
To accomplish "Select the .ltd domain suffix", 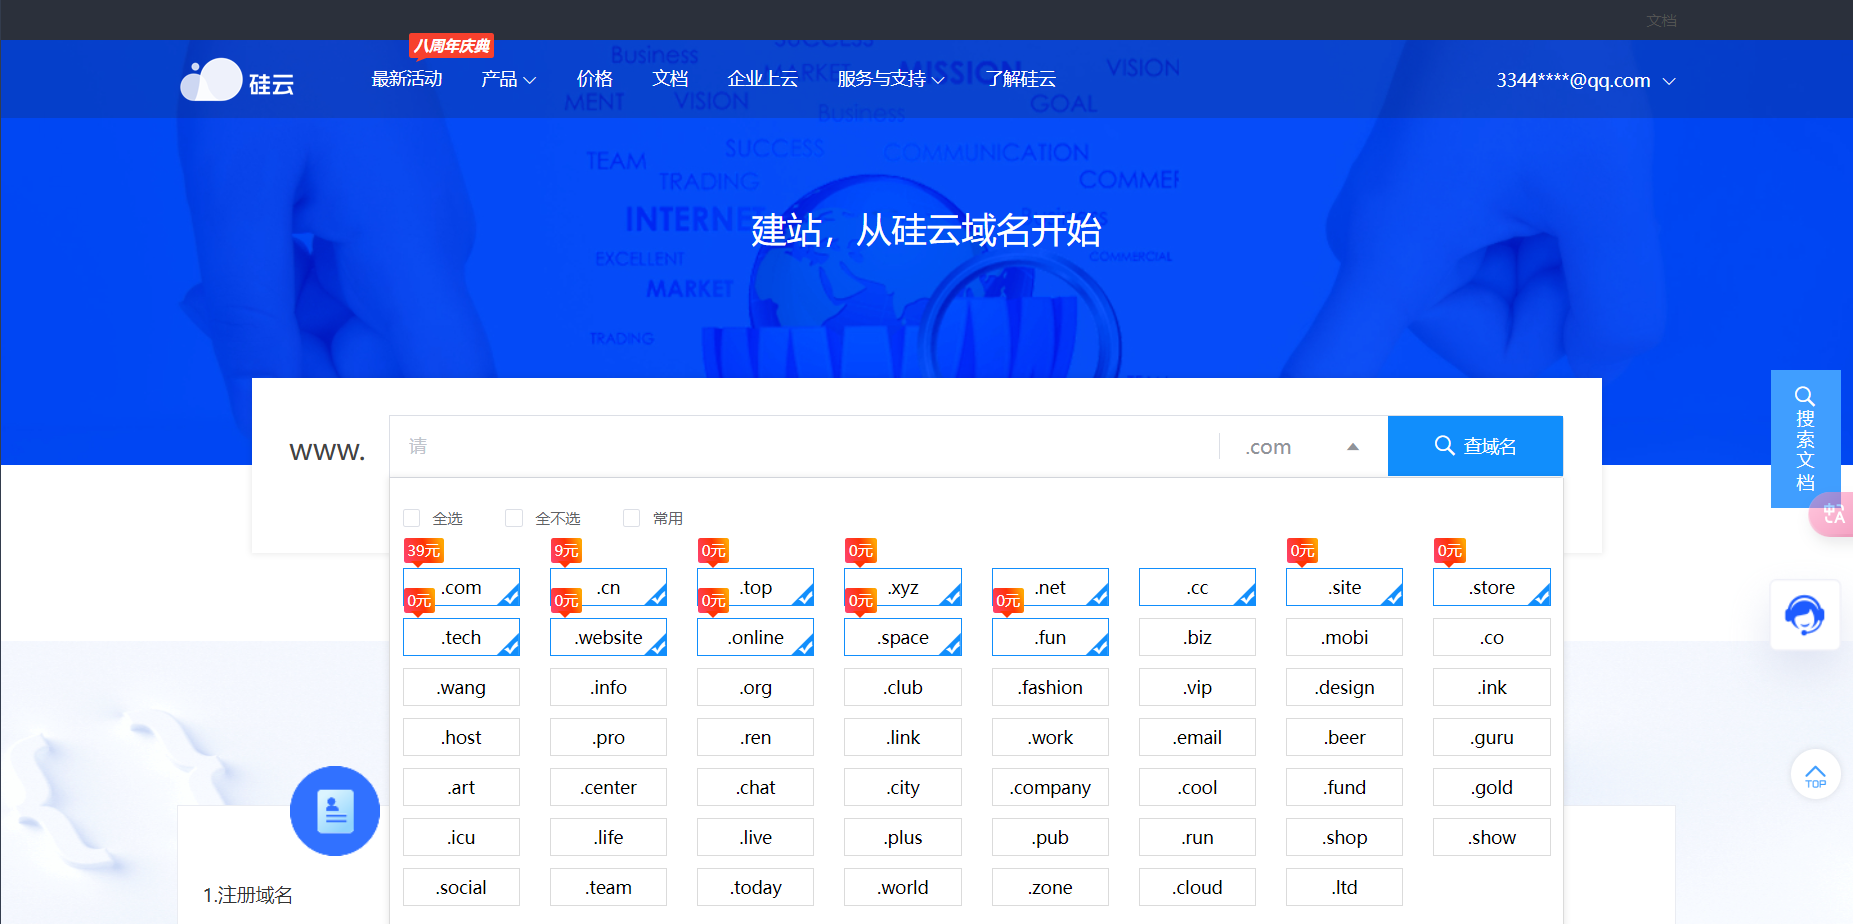I will tap(1344, 887).
